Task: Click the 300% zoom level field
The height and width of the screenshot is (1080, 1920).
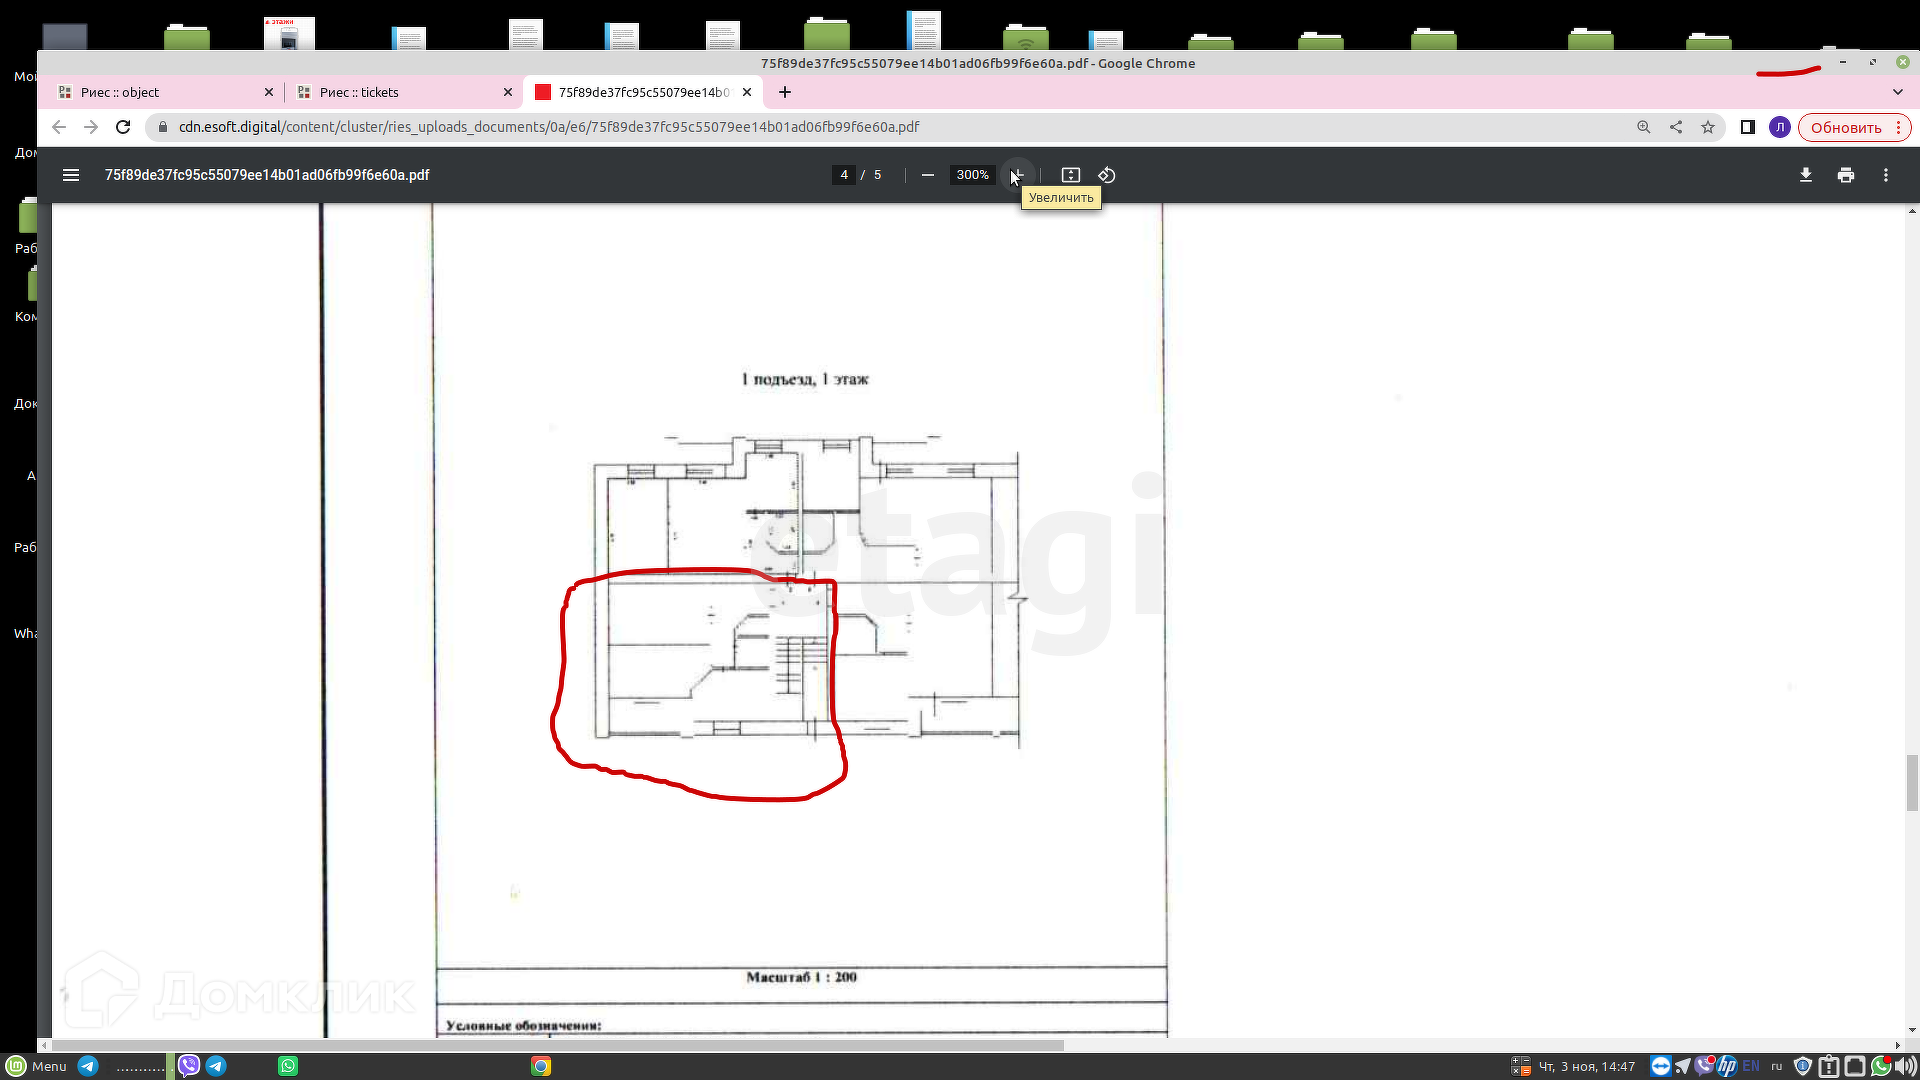Action: tap(972, 175)
